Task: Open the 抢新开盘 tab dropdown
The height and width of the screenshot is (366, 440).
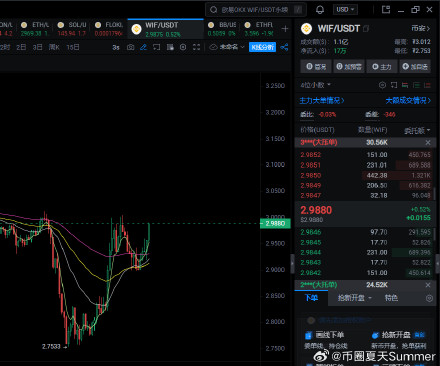Action: click(354, 298)
